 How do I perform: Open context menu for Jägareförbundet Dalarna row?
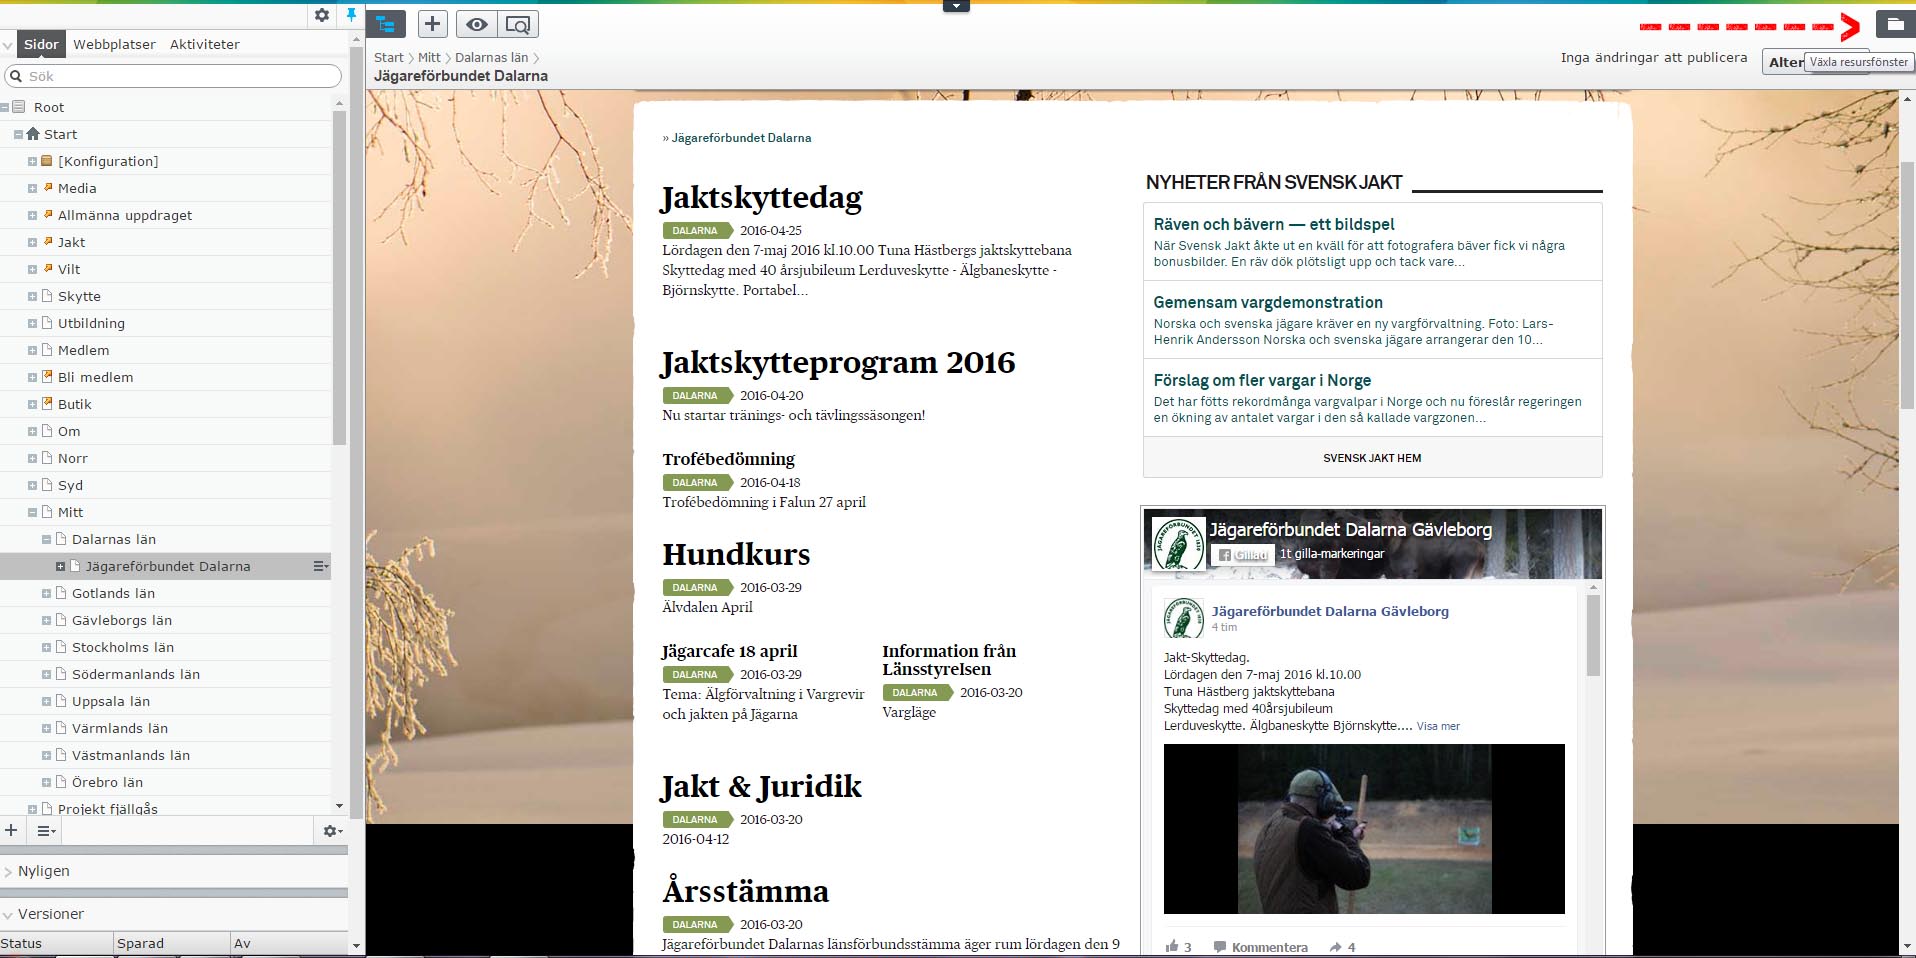pyautogui.click(x=320, y=566)
